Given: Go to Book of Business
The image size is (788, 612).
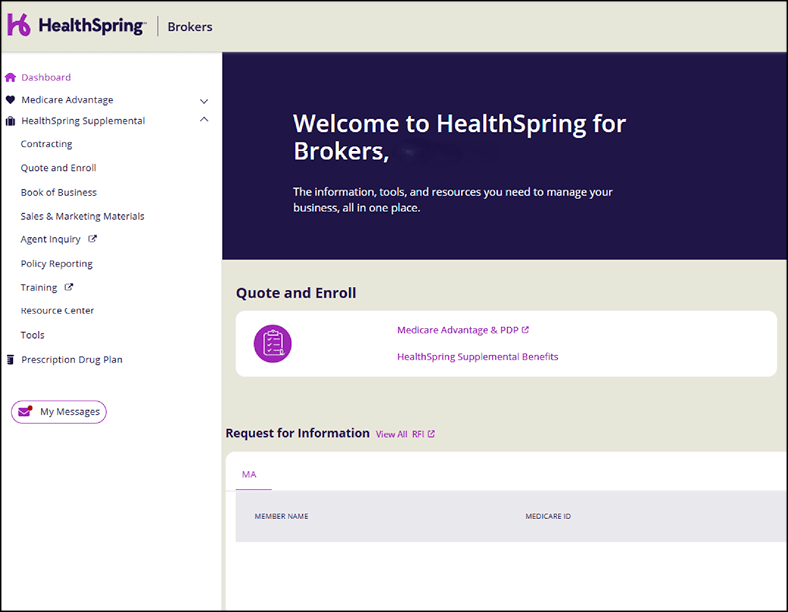Looking at the screenshot, I should click(x=58, y=192).
